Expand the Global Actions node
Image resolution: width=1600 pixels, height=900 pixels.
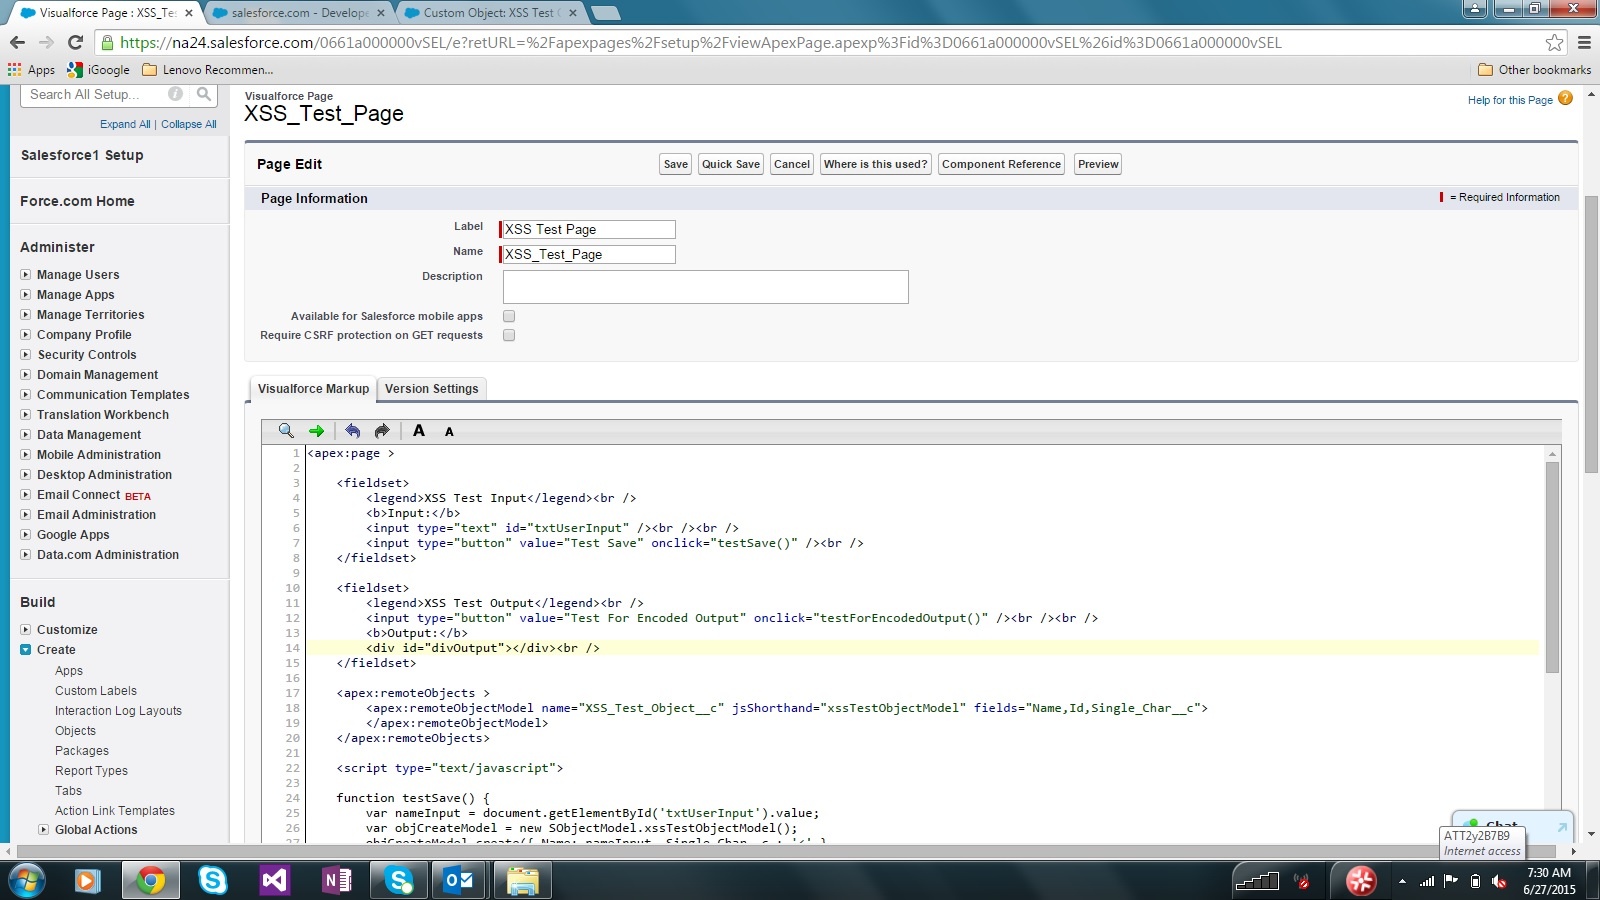[43, 829]
